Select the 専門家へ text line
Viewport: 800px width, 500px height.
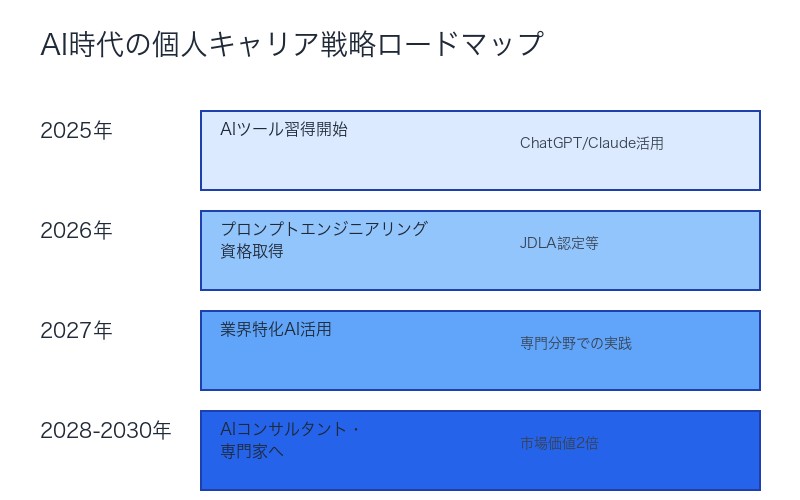tap(252, 451)
